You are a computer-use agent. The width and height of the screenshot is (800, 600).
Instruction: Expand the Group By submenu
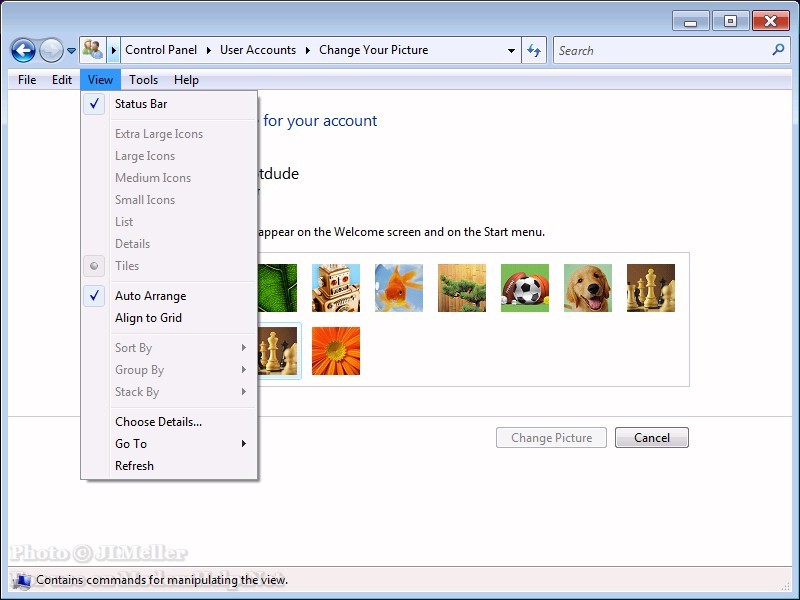coord(169,370)
